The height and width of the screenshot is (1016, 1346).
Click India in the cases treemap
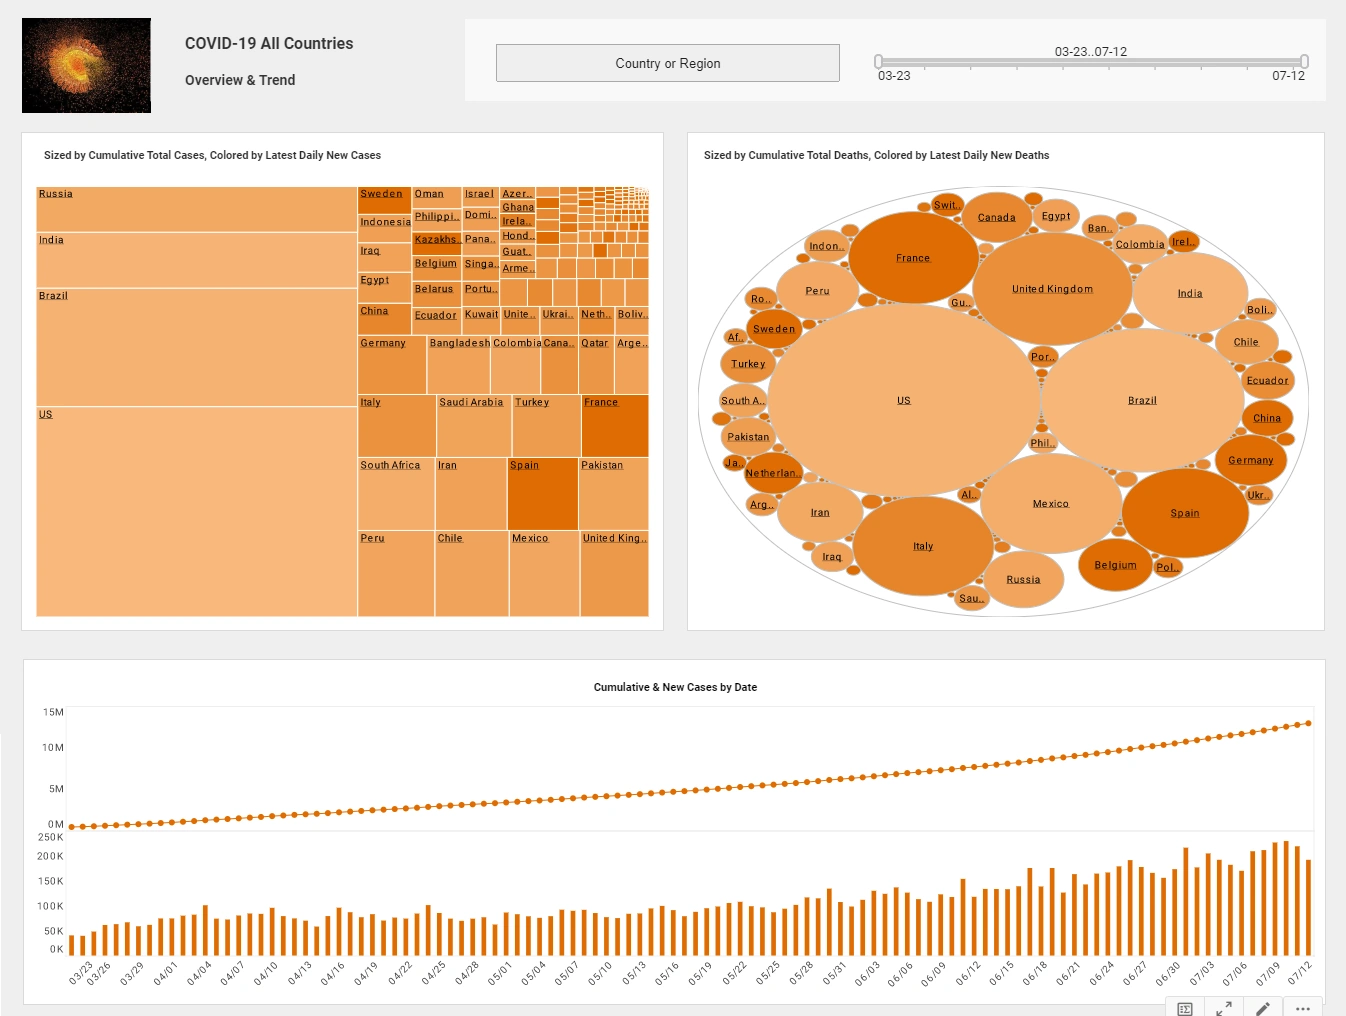tap(196, 260)
